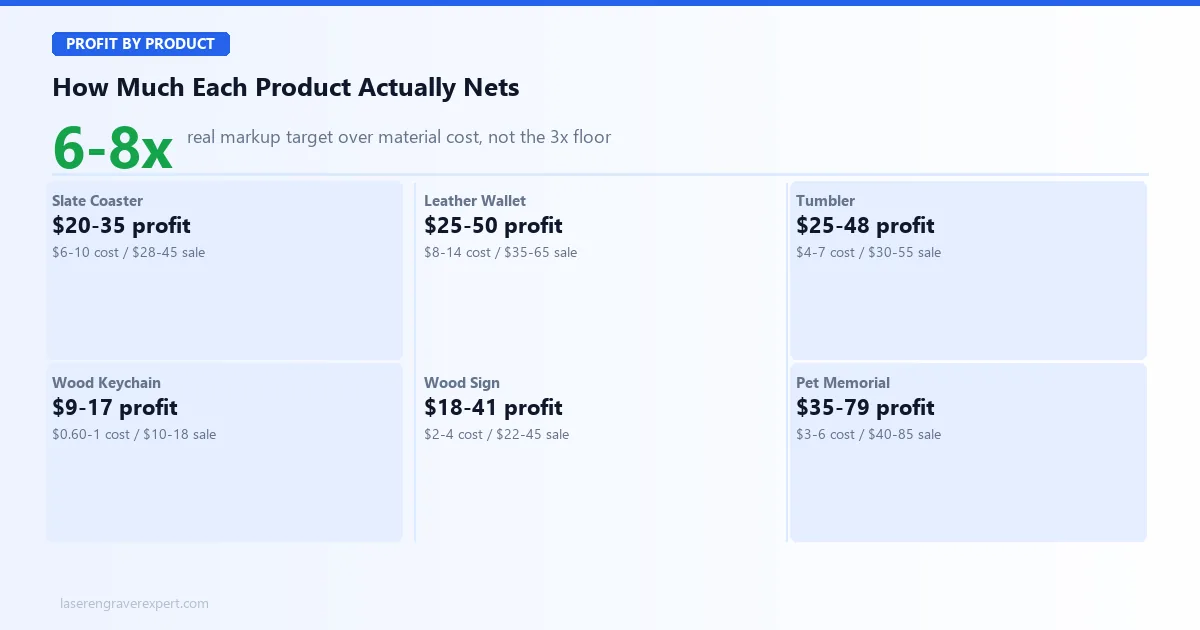Click the PROFIT BY PRODUCT badge
1200x630 pixels.
point(141,44)
